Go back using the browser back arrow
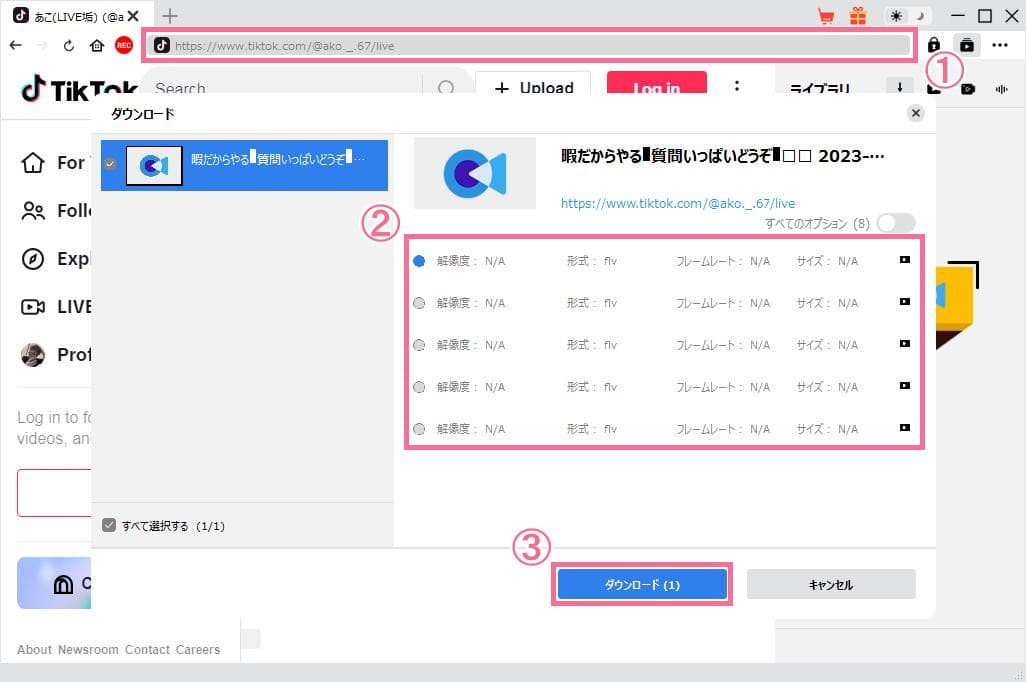Screen dimensions: 1026x682 point(16,45)
